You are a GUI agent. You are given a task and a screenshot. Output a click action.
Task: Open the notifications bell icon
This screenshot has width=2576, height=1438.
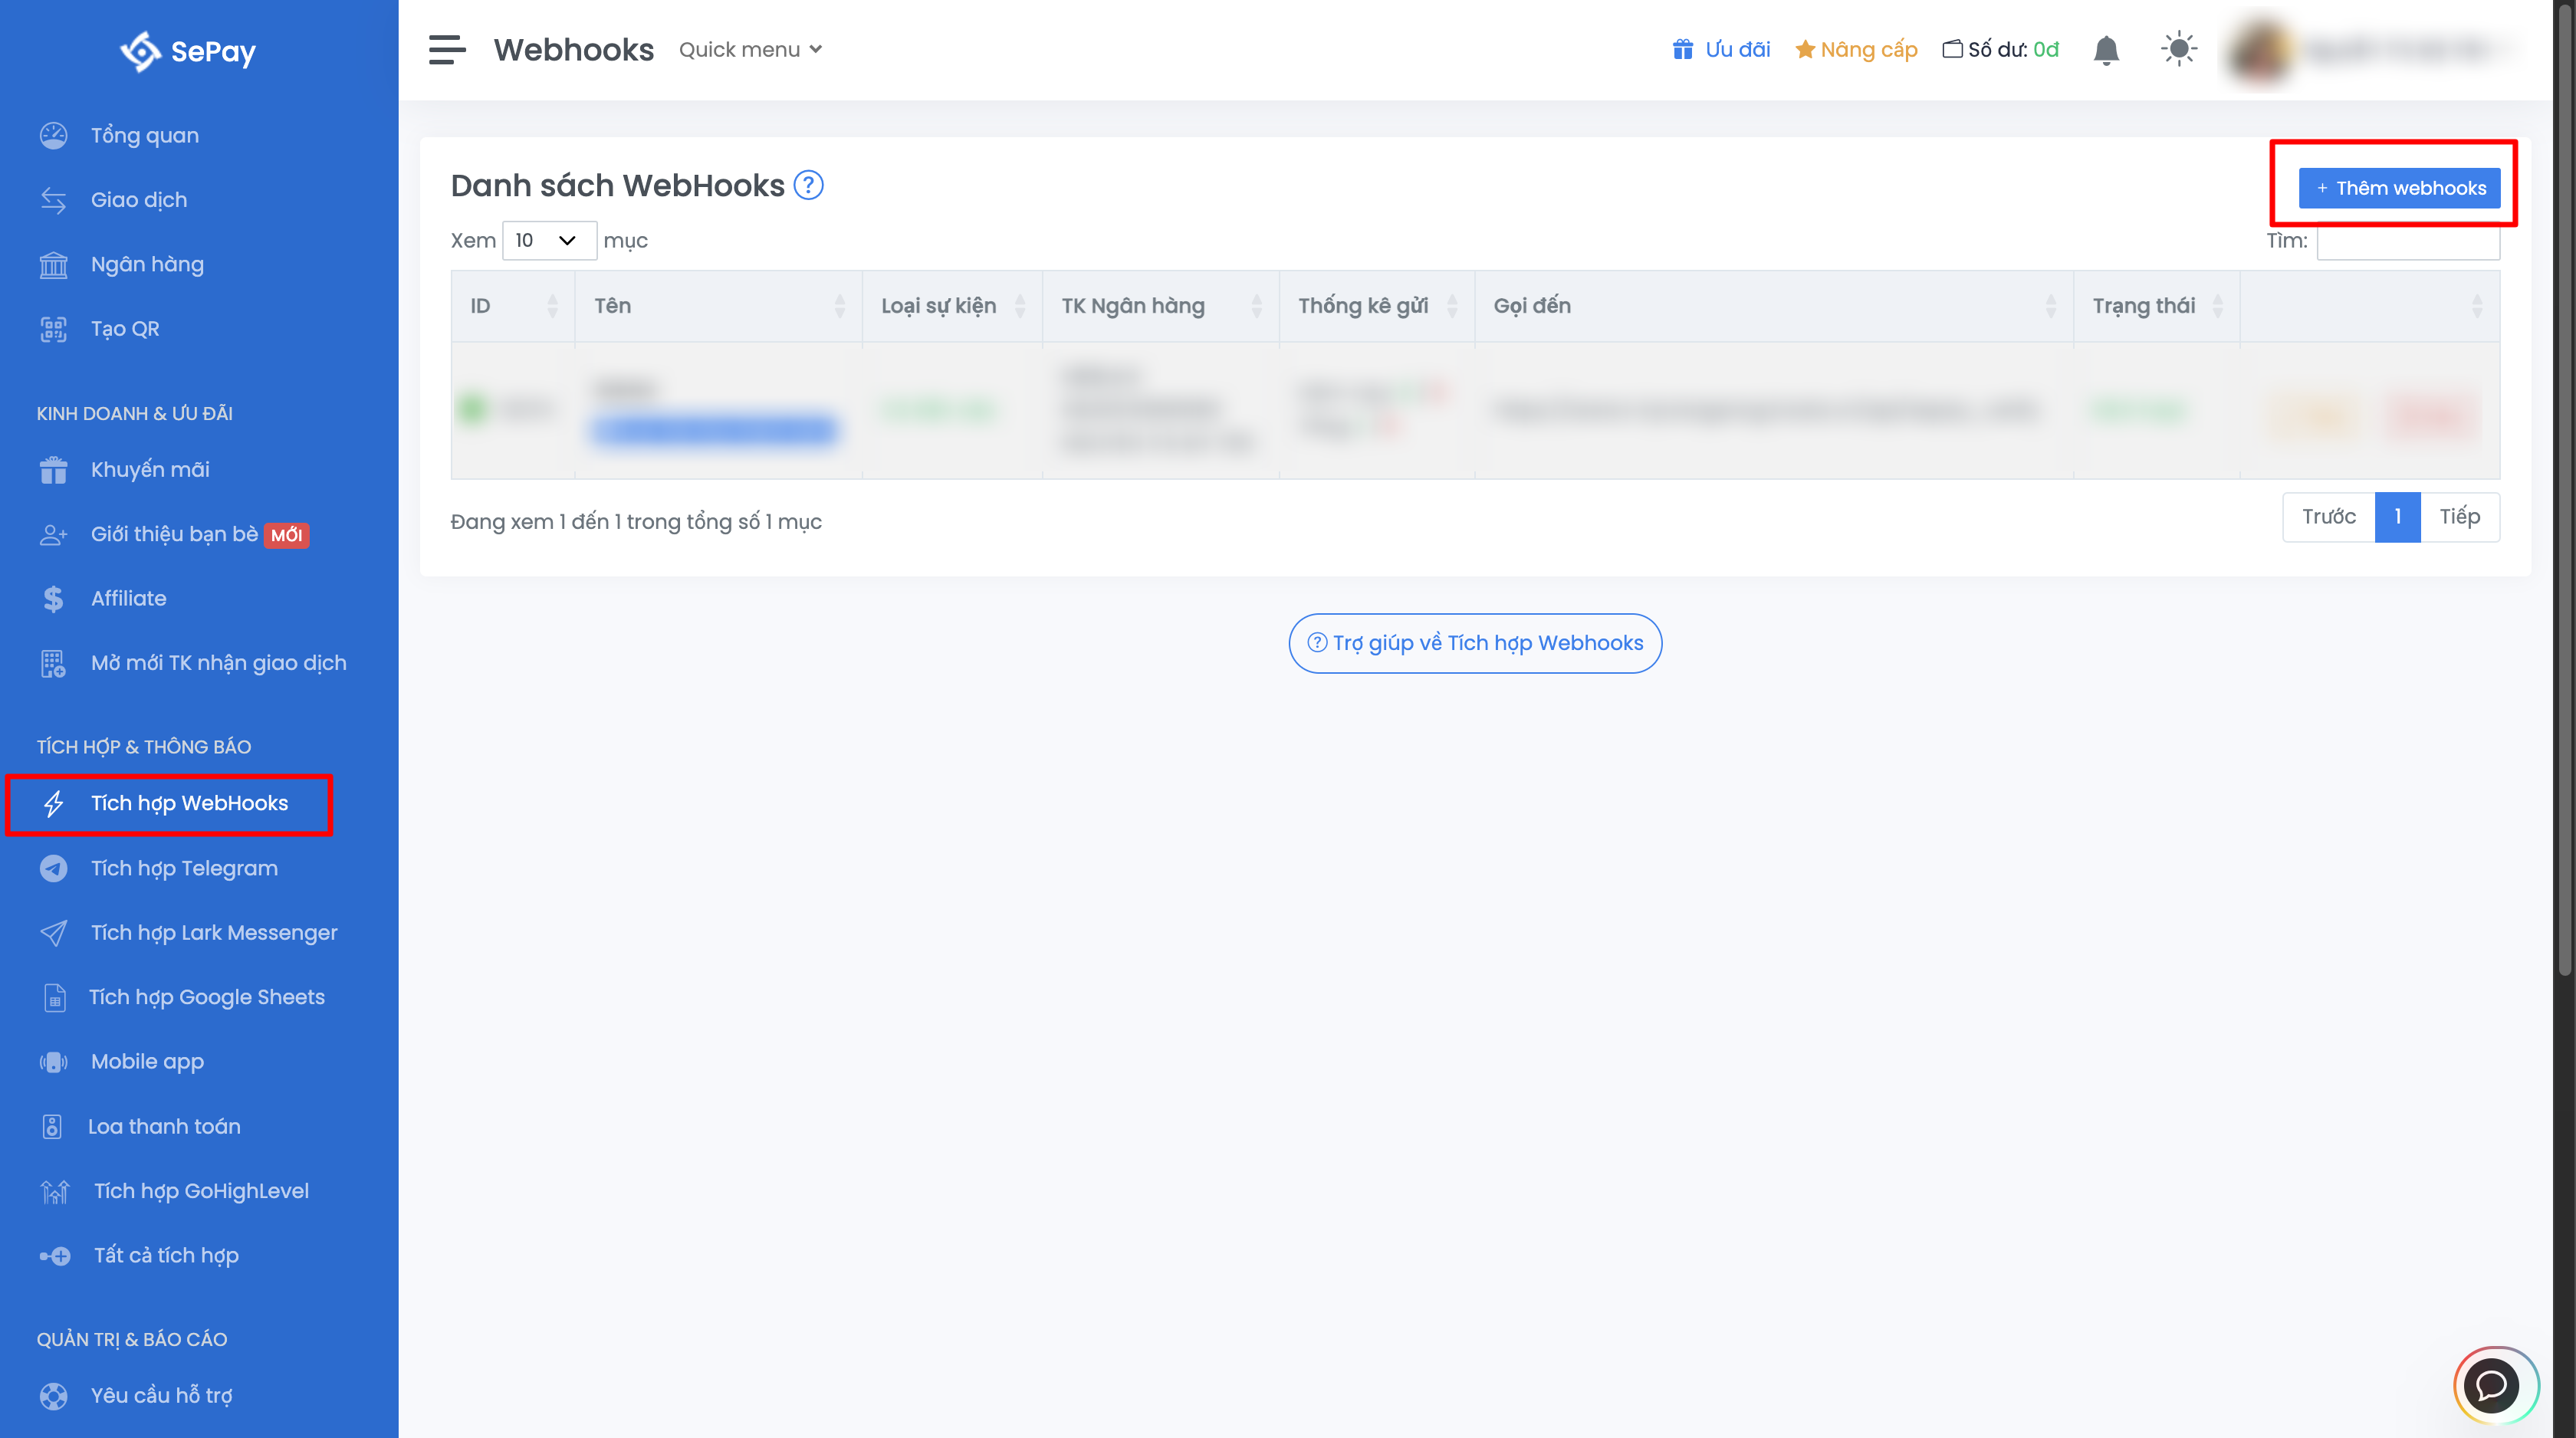click(2106, 49)
